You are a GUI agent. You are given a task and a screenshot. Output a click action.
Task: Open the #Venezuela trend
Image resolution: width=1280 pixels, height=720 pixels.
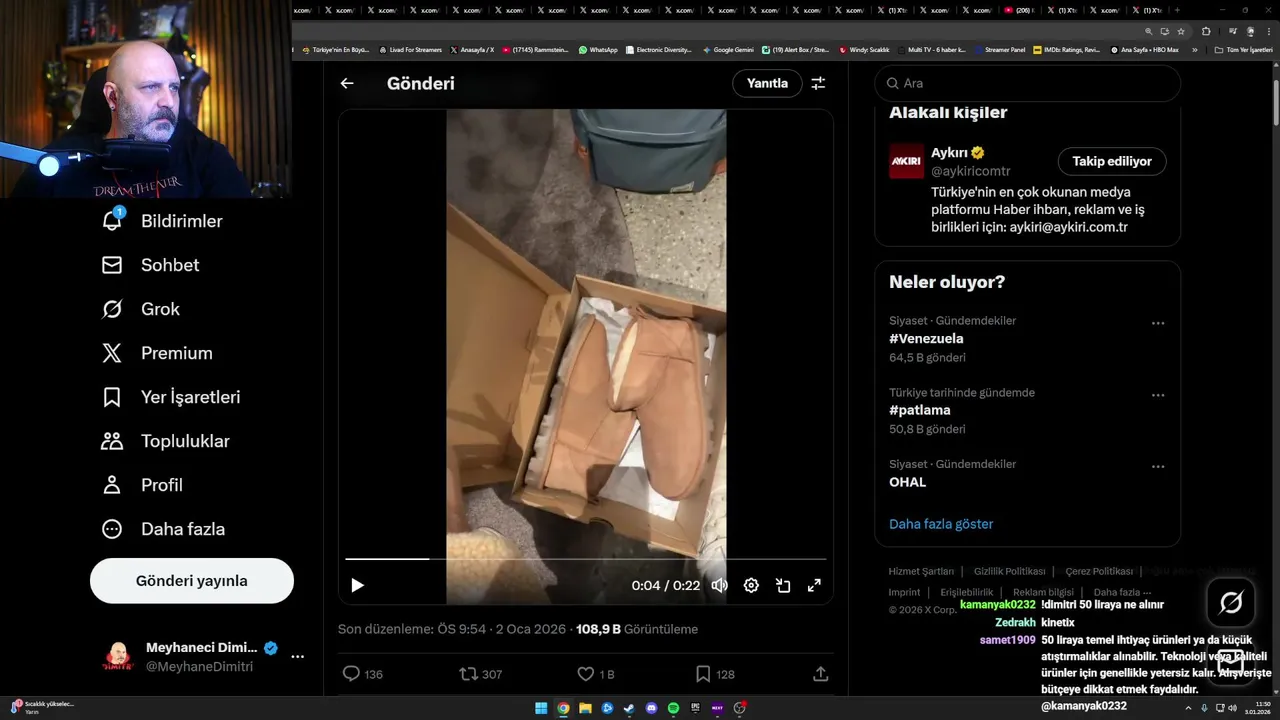927,339
